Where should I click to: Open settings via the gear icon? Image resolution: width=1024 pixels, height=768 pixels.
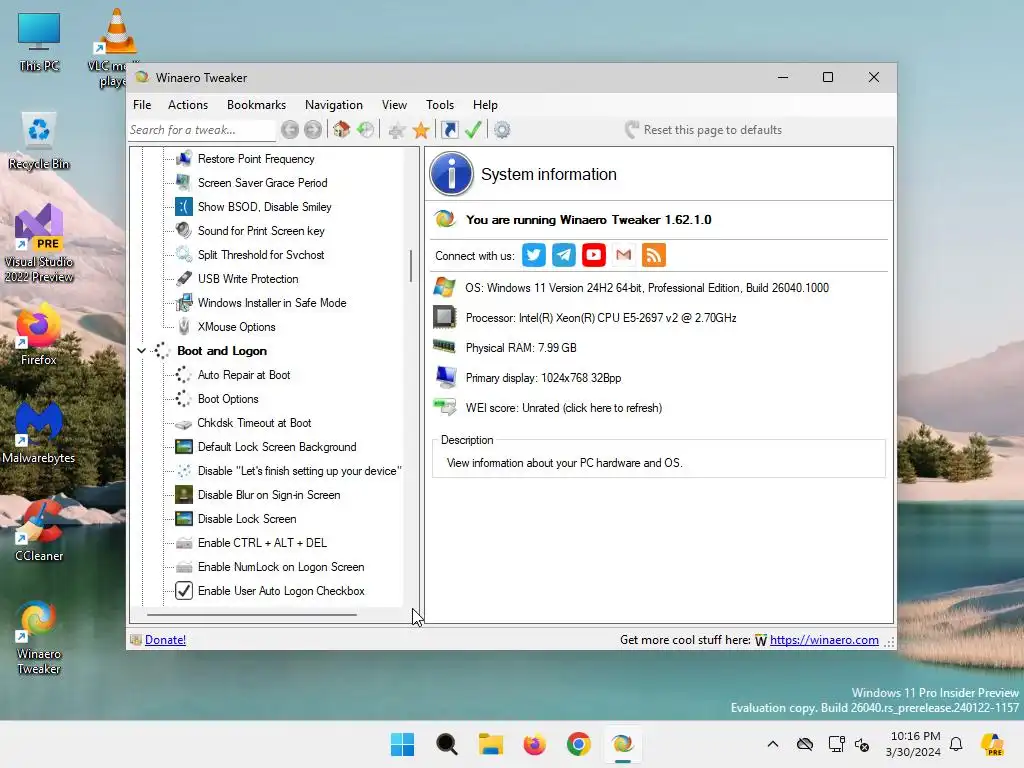tap(502, 130)
